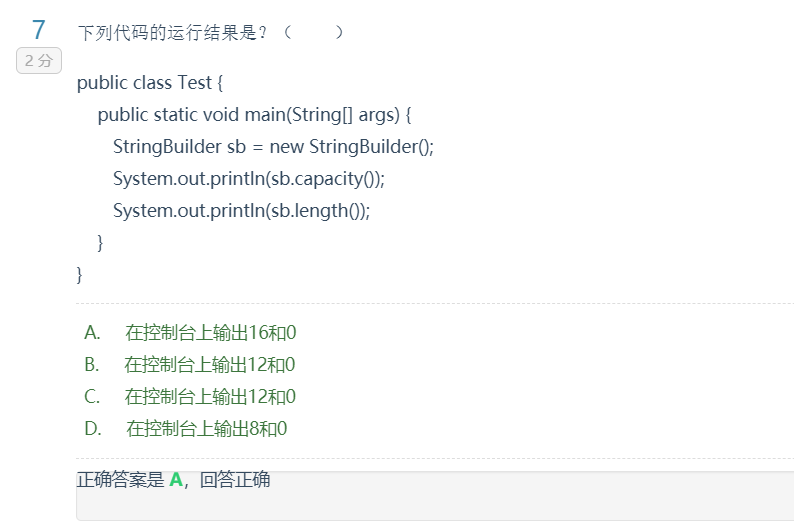This screenshot has height=521, width=794.
Task: Click the sb.length() println line
Action: [241, 211]
